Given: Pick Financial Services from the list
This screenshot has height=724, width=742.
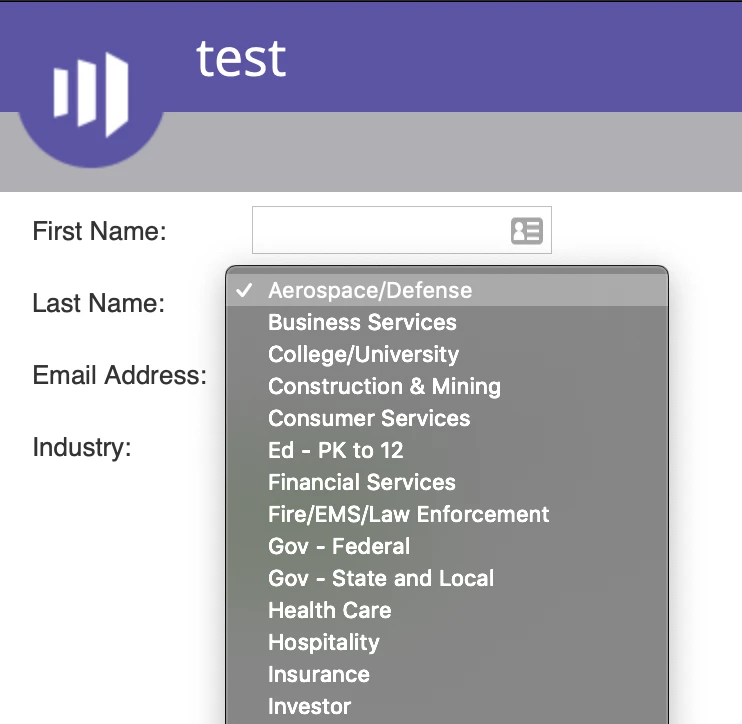Looking at the screenshot, I should click(x=362, y=483).
